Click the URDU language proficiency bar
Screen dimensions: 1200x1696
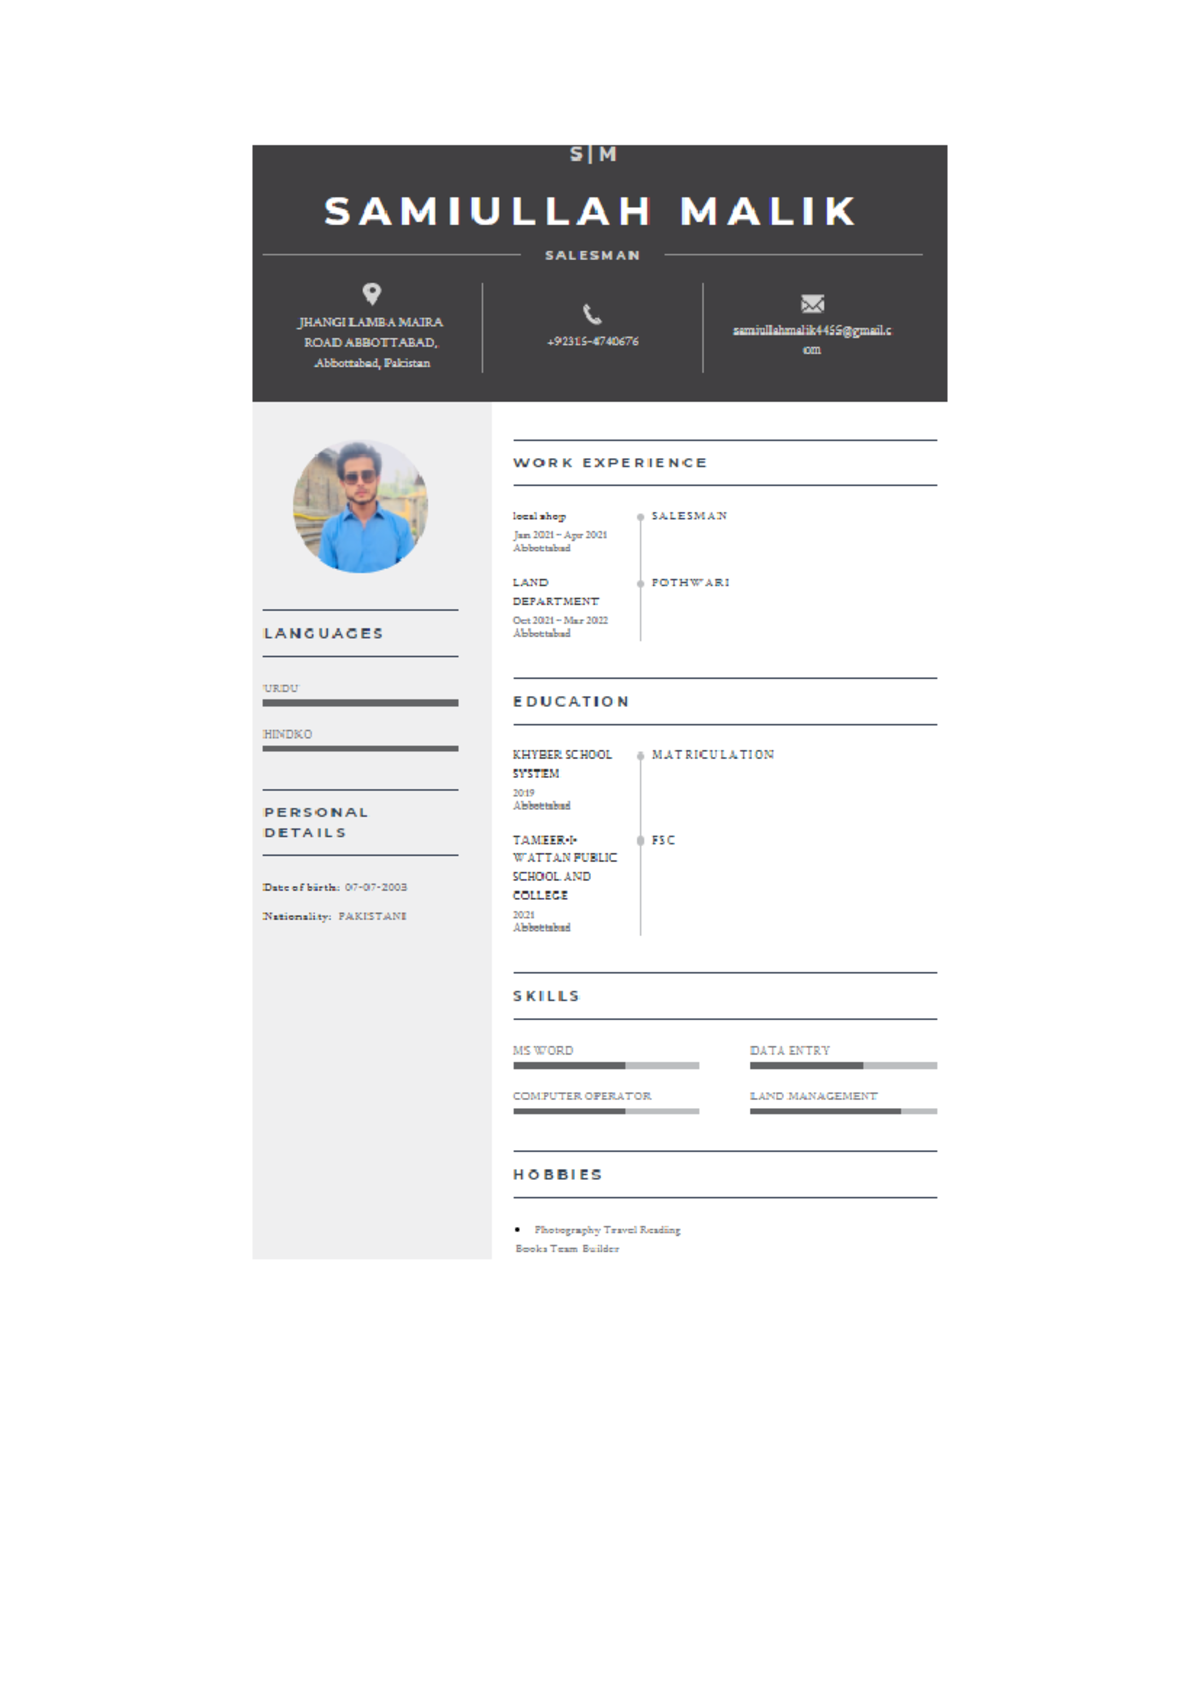360,703
